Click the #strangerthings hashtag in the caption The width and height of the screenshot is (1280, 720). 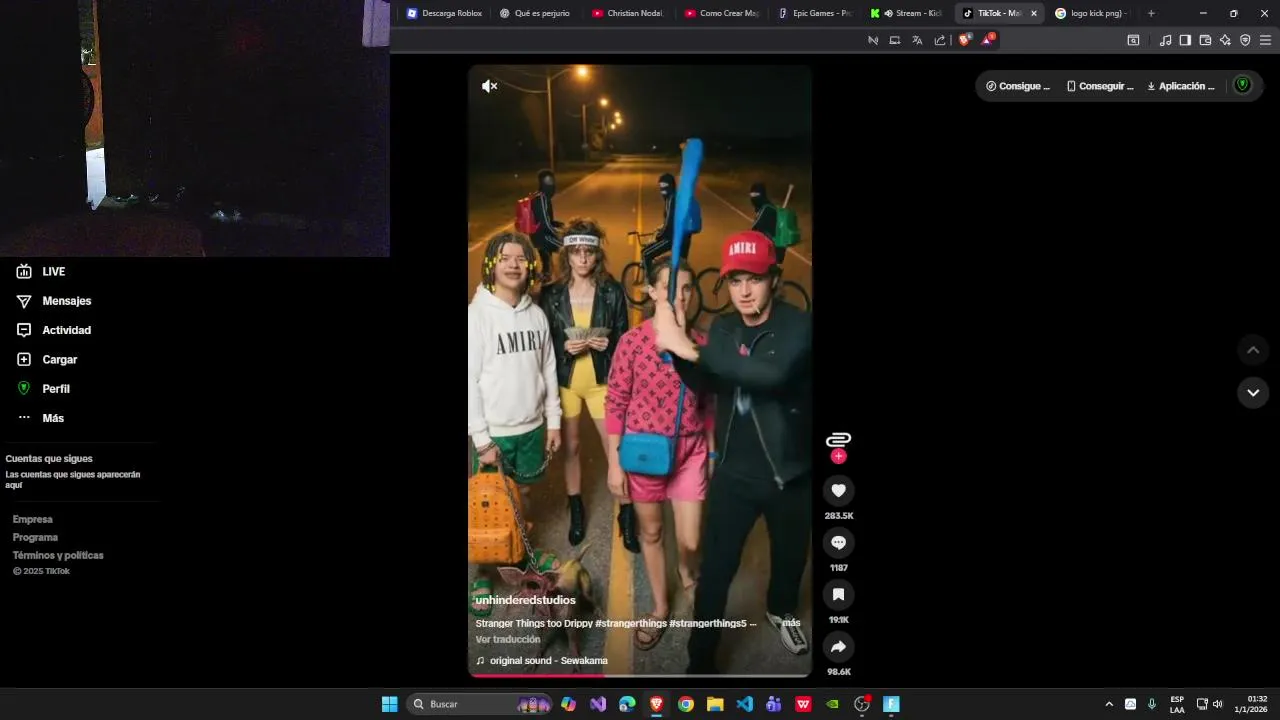(631, 623)
